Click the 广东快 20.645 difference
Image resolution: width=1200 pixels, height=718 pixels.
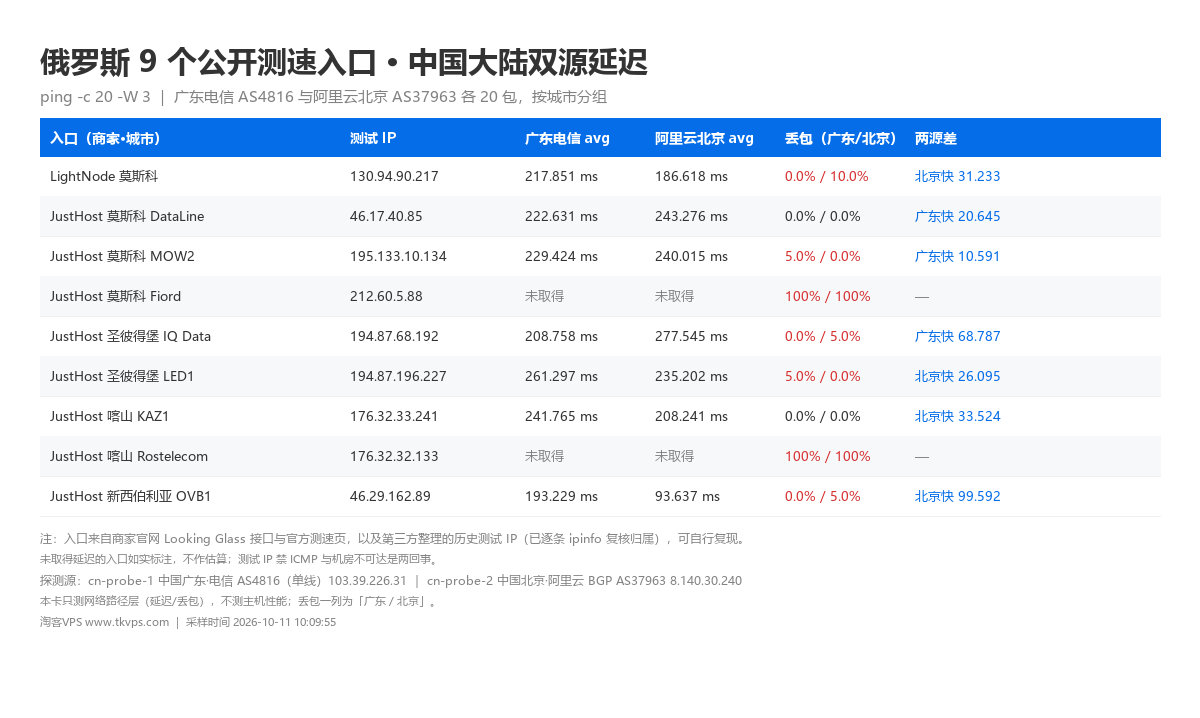957,216
